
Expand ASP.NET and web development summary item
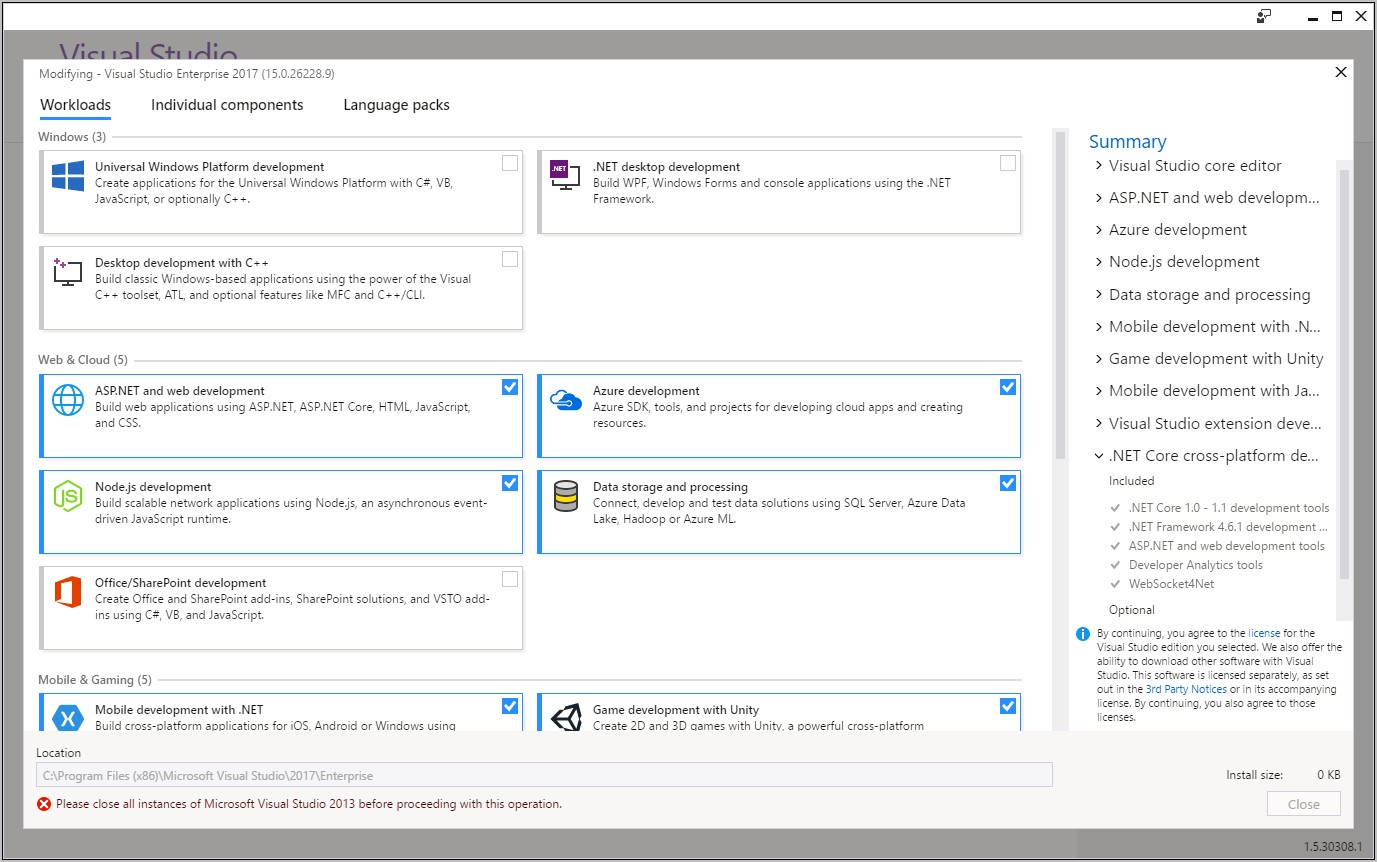tap(1099, 198)
